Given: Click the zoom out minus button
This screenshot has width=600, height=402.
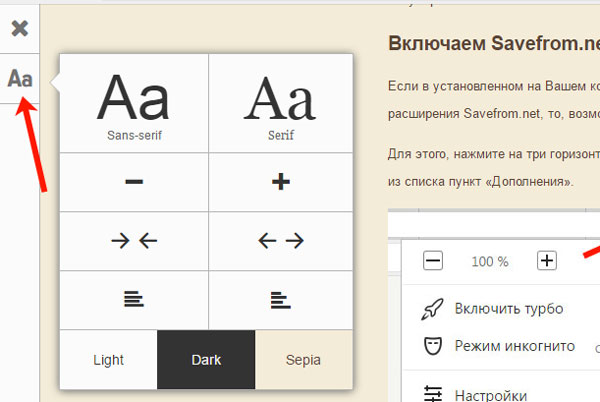Looking at the screenshot, I should (x=433, y=261).
